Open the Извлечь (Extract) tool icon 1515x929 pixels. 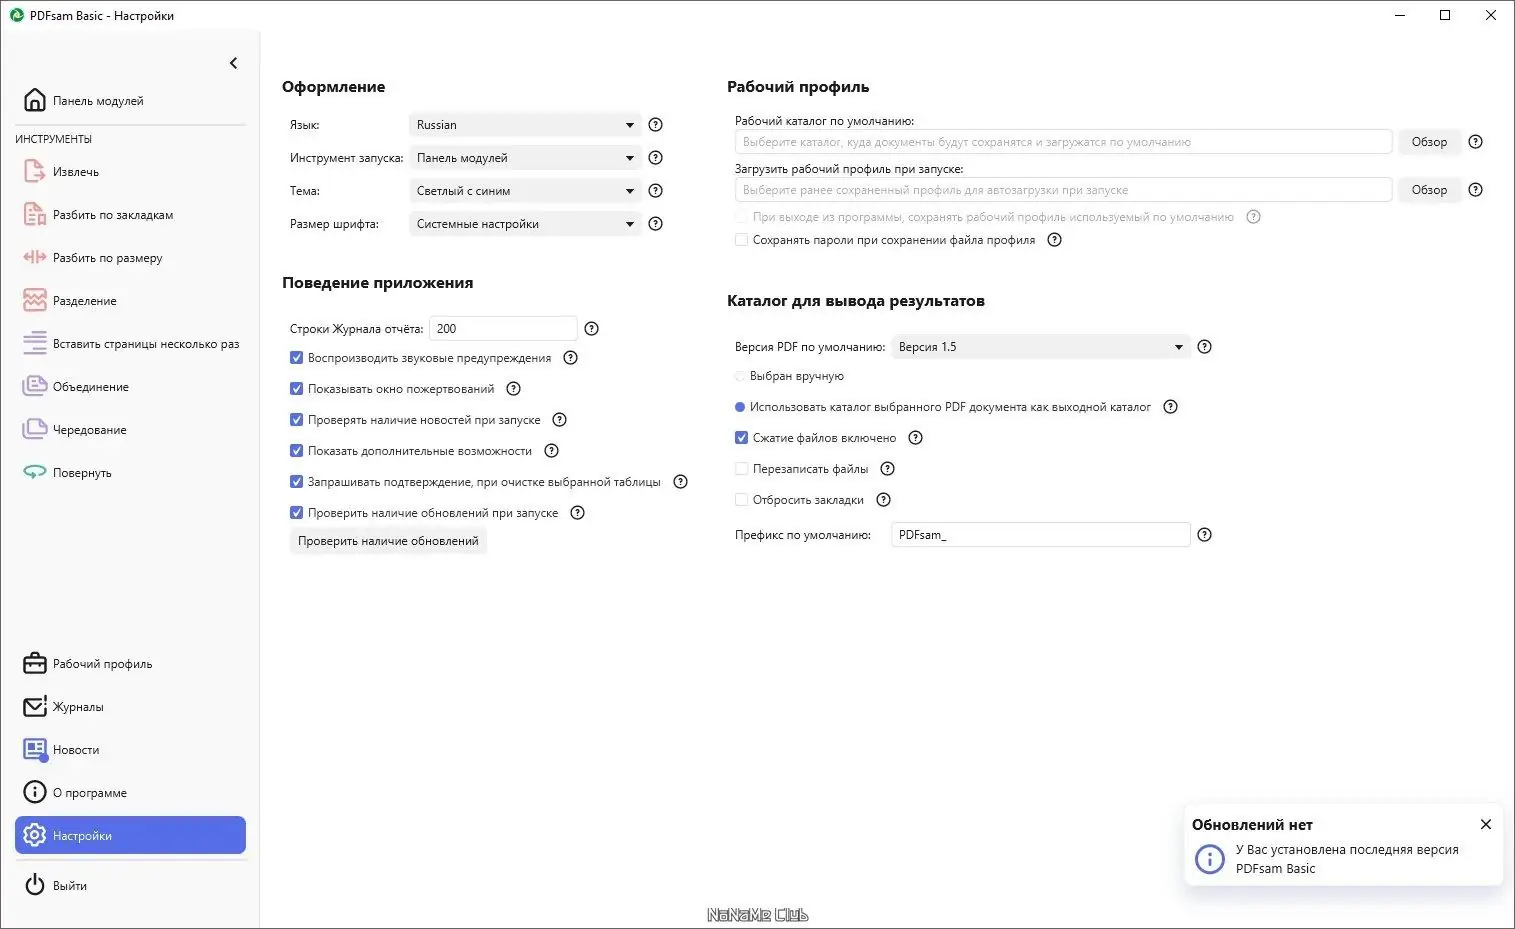tap(35, 172)
